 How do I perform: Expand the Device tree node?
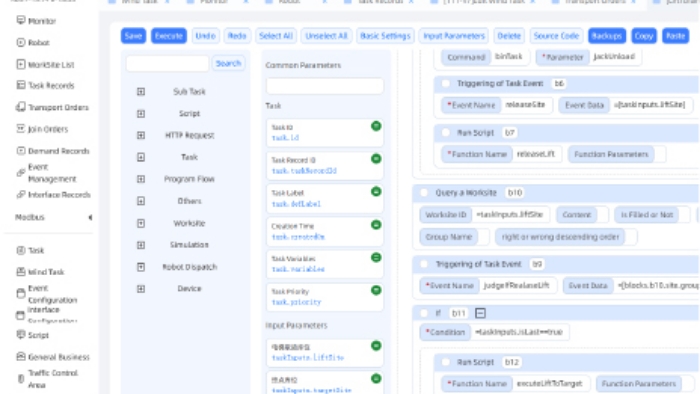(141, 289)
